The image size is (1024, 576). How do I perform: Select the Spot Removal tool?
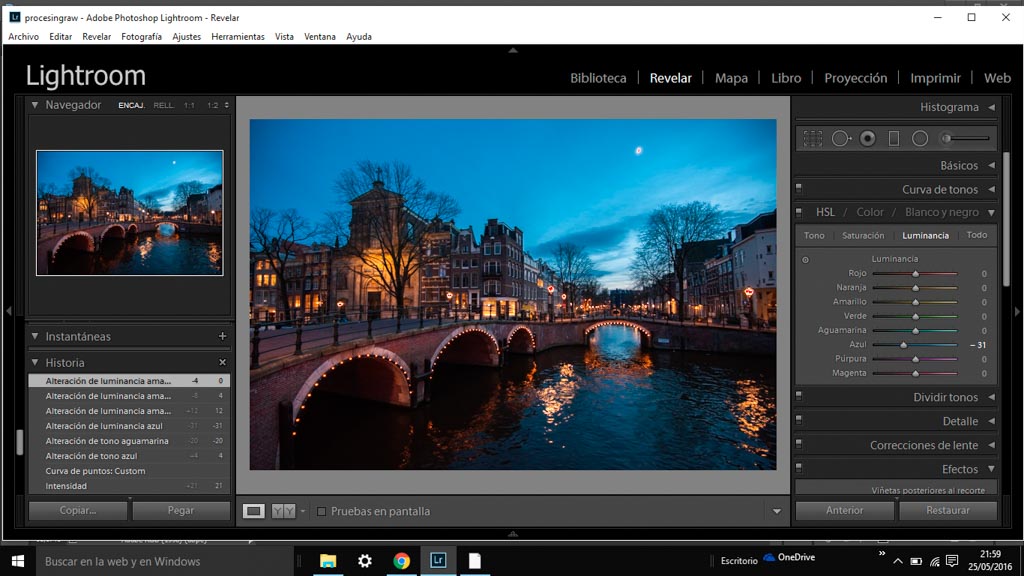[841, 139]
